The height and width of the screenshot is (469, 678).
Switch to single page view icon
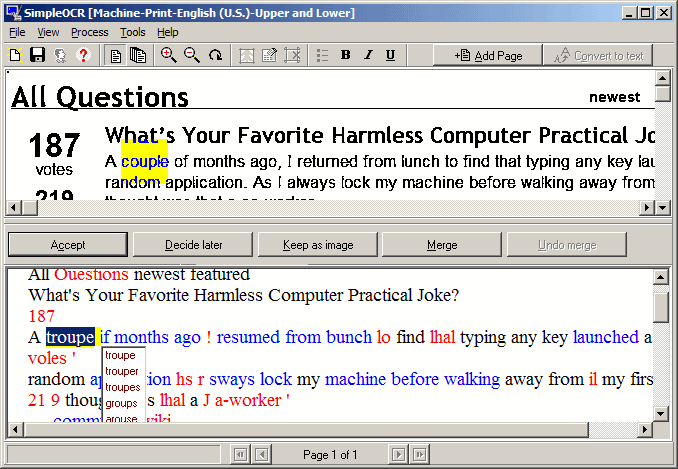[116, 55]
